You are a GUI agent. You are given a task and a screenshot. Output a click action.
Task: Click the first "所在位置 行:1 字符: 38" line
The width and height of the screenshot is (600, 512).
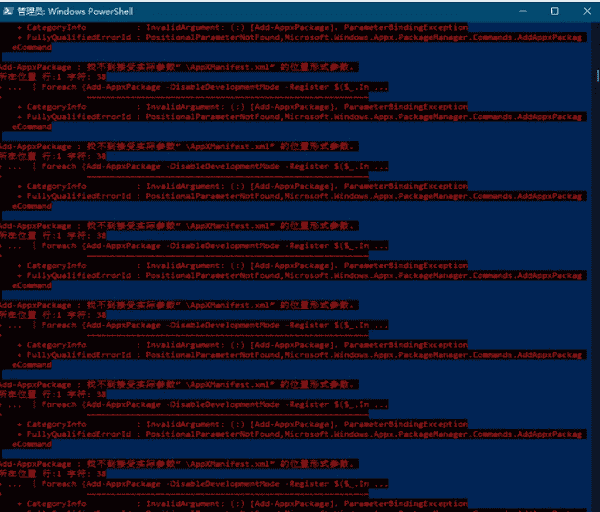[50, 76]
